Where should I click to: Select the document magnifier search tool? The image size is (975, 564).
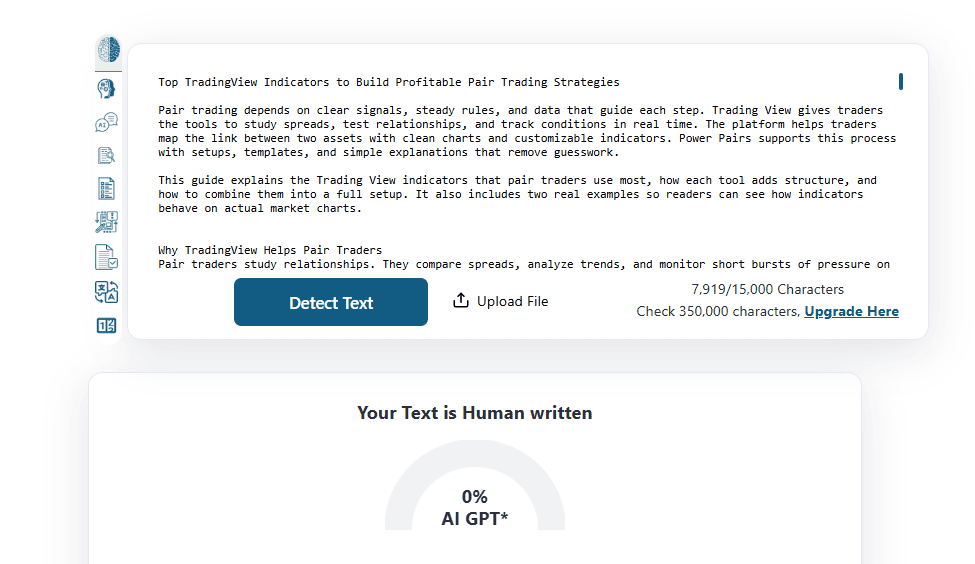pos(107,155)
